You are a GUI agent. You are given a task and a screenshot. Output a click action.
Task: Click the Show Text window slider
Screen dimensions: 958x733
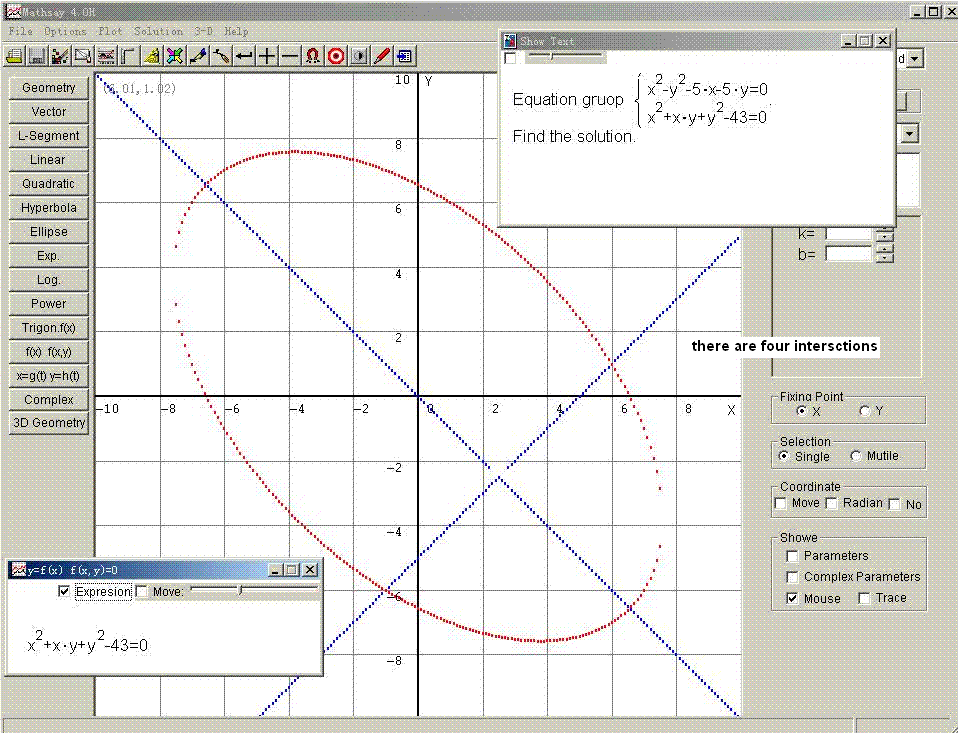click(x=565, y=57)
